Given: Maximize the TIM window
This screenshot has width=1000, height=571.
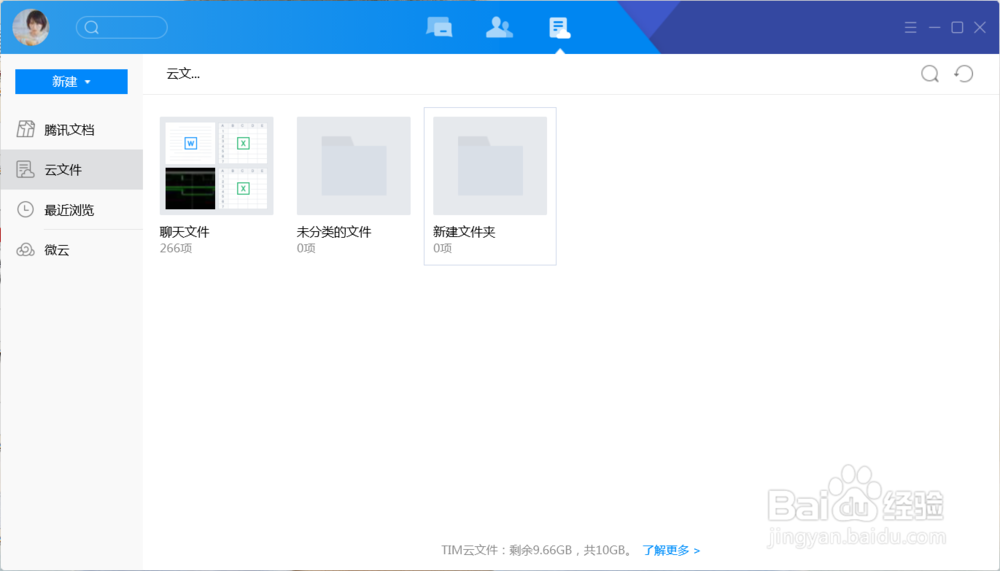Looking at the screenshot, I should point(957,27).
